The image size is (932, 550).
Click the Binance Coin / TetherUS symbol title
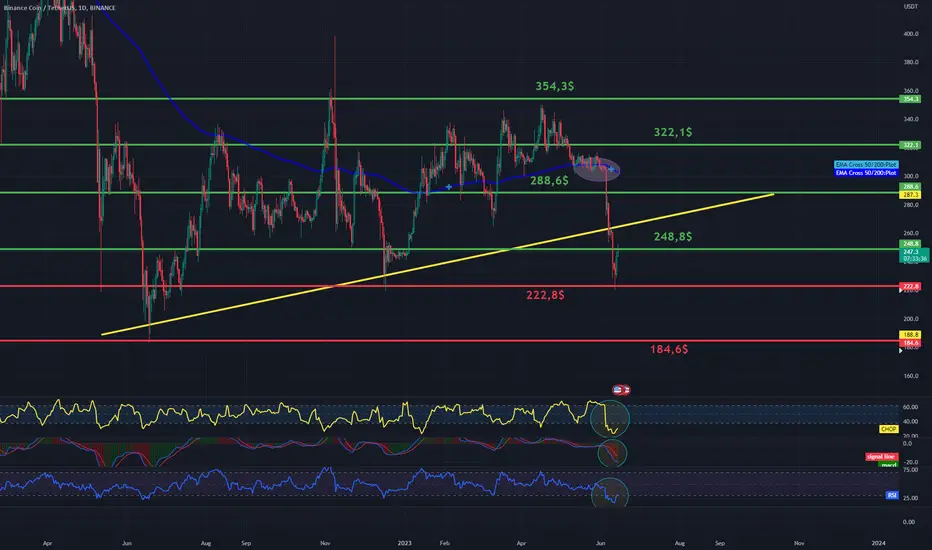(x=59, y=8)
